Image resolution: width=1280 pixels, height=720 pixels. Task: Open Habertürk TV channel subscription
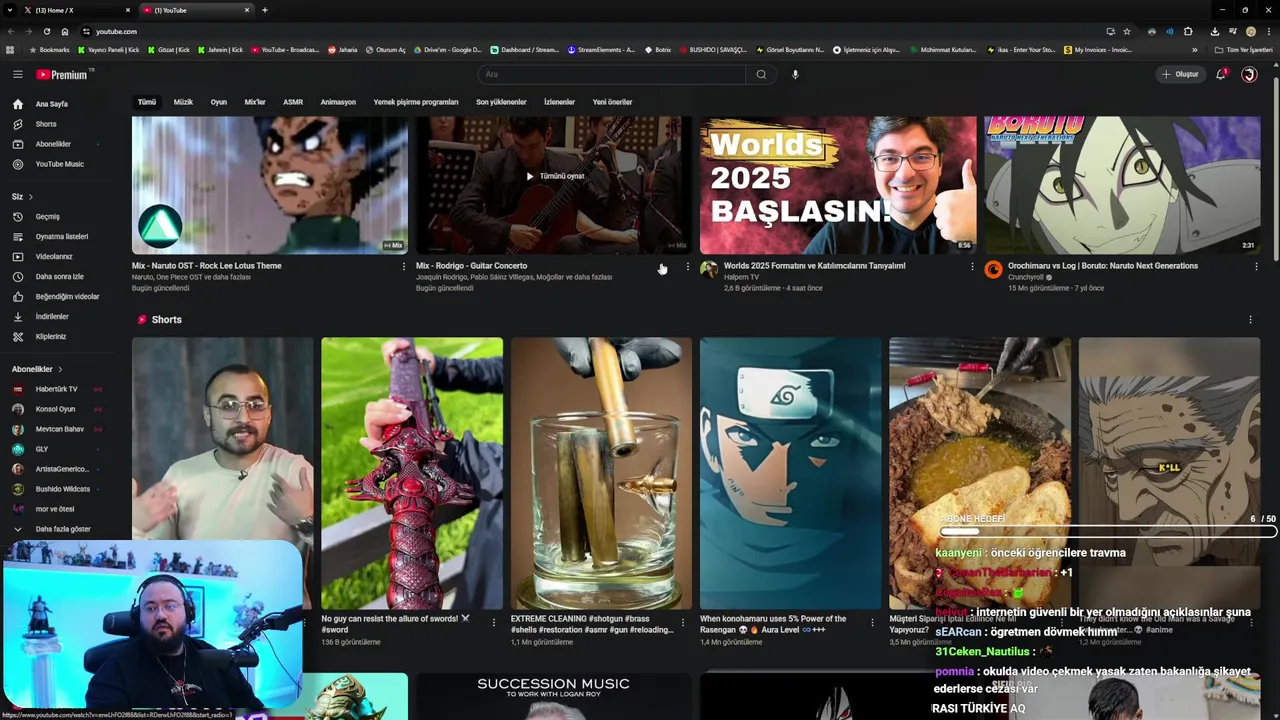coord(56,389)
